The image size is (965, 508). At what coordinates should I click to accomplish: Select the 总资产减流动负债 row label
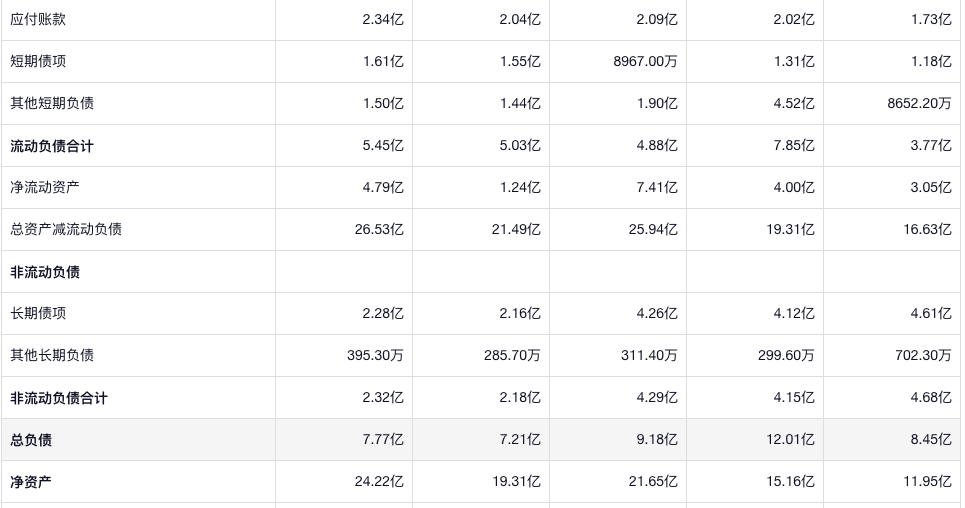click(x=66, y=229)
